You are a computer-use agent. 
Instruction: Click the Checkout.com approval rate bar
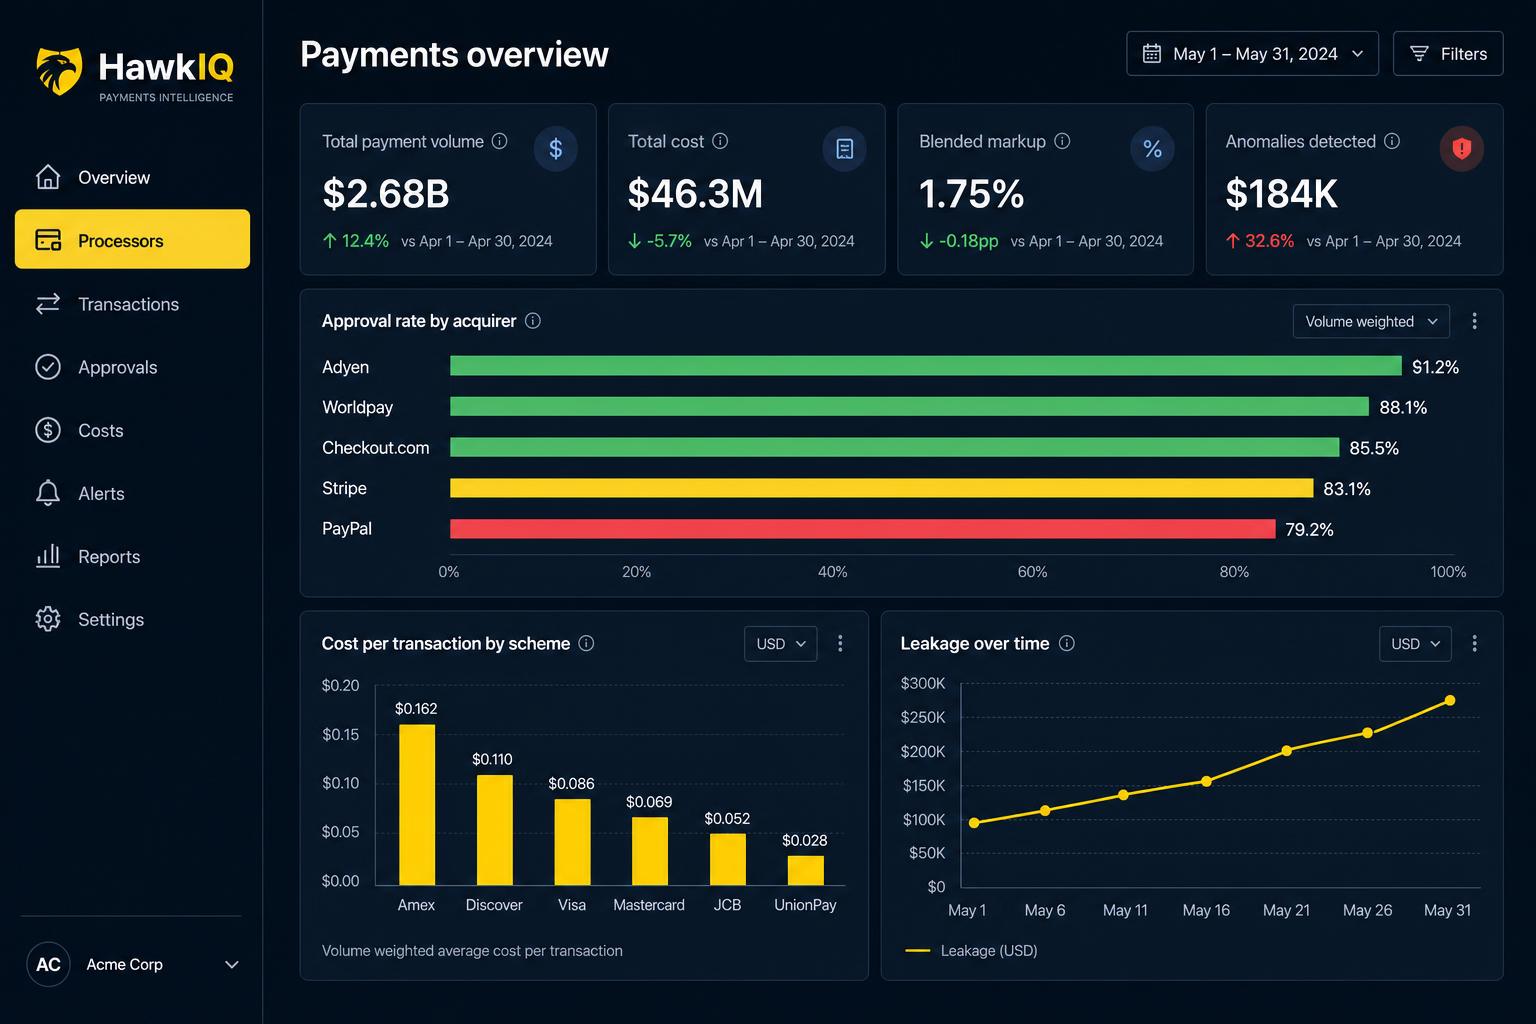pyautogui.click(x=894, y=447)
